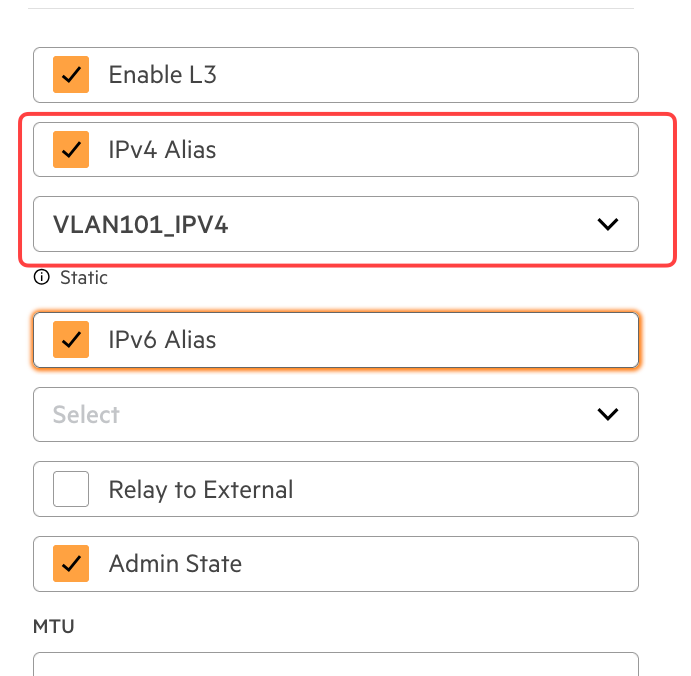Click the MTU input field
This screenshot has height=676, width=691.
pos(335,664)
